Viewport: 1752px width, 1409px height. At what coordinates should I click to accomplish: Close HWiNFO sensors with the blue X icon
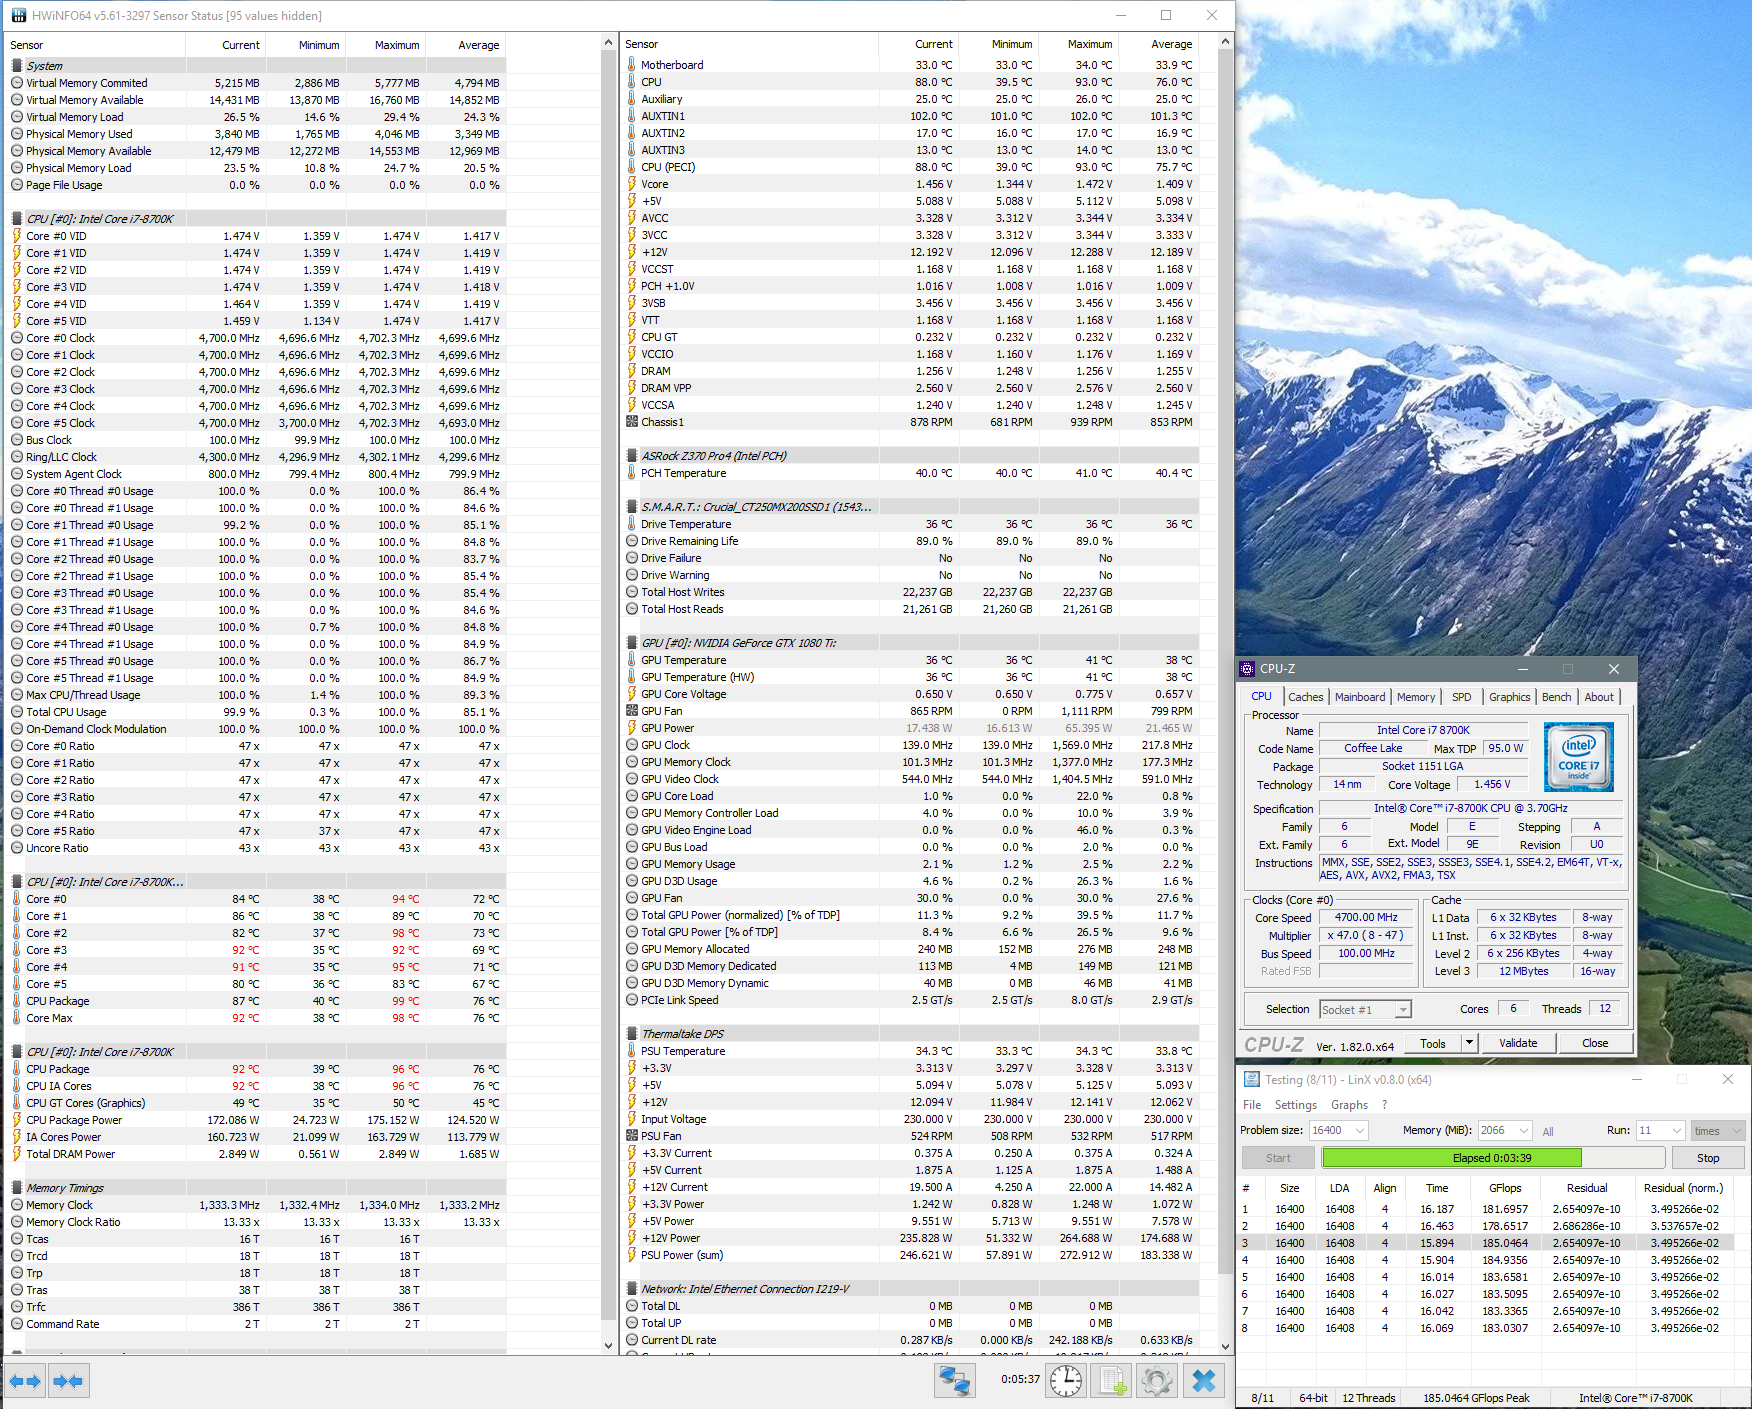[x=1204, y=1381]
